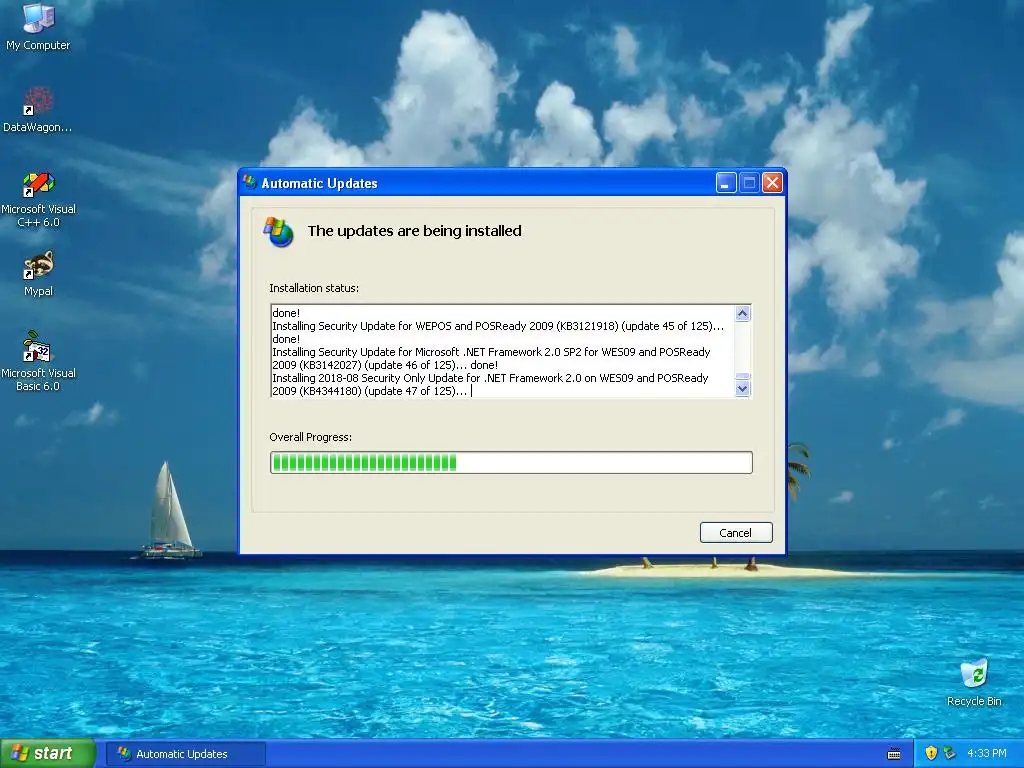Click the Overall Progress bar
Viewport: 1024px width, 768px height.
point(511,462)
